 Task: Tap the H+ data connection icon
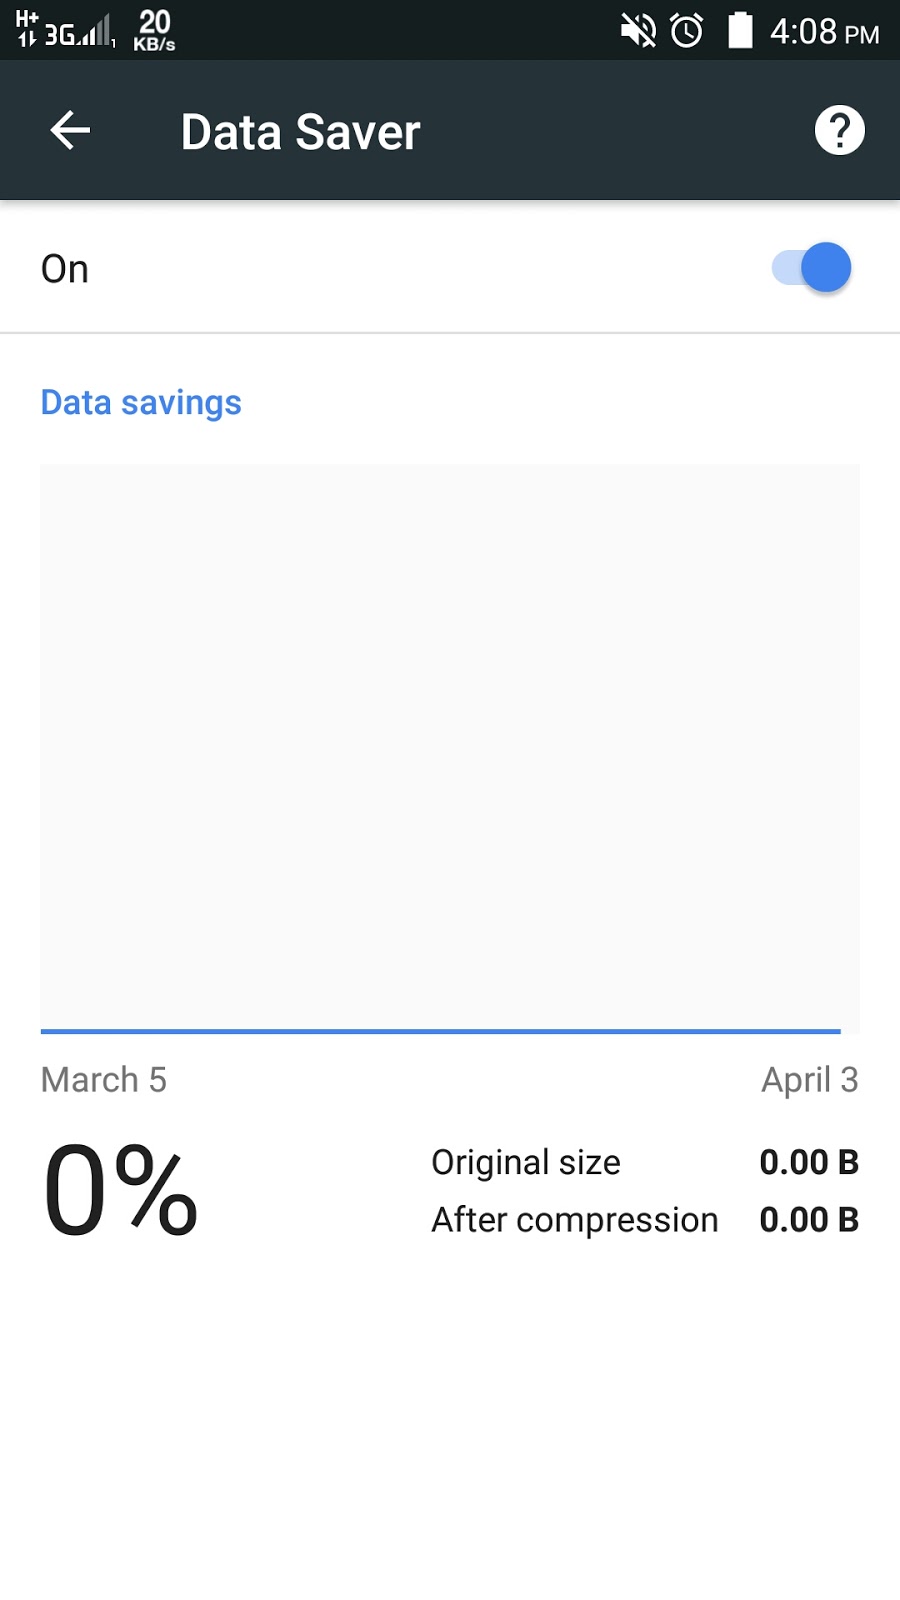[27, 29]
